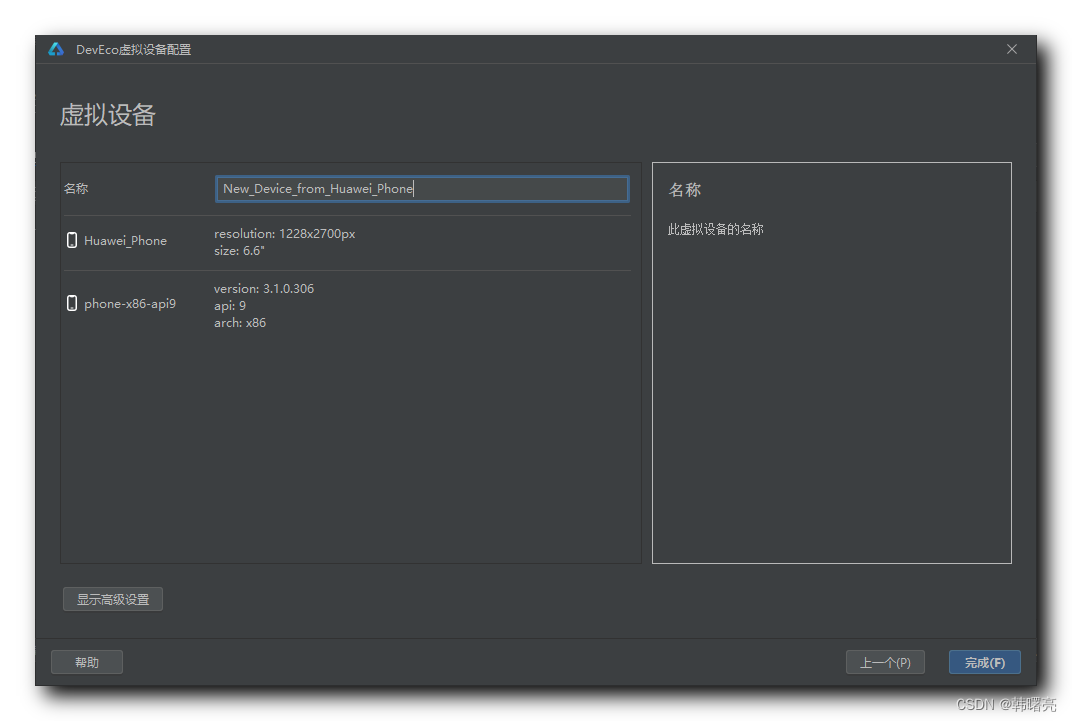Screen dimensions: 1072x721
Task: Click the DevEco虚拟设备配置 window title
Action: click(133, 50)
